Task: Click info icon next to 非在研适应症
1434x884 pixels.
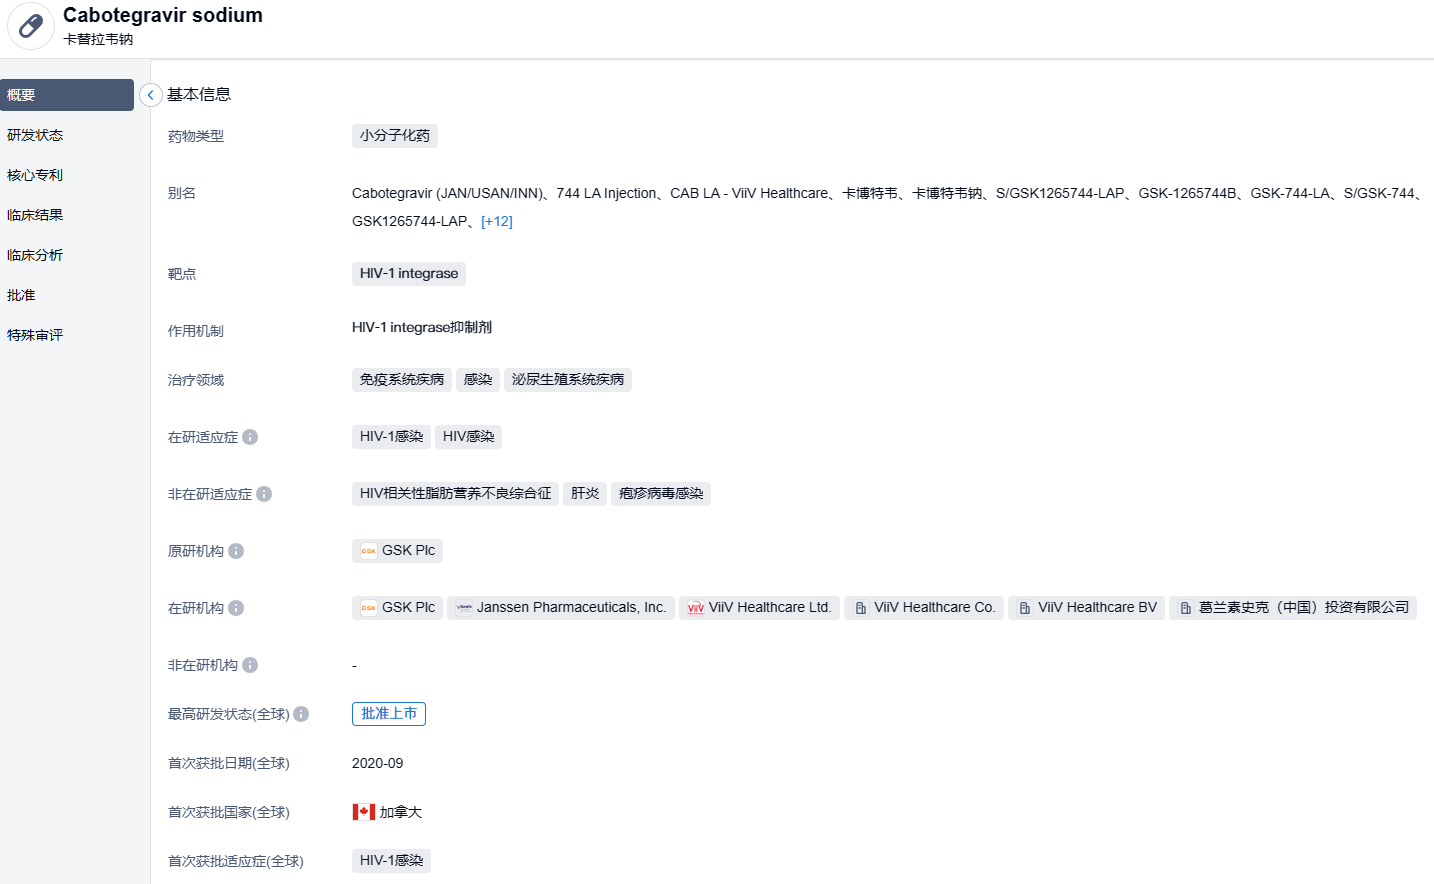Action: tap(264, 494)
